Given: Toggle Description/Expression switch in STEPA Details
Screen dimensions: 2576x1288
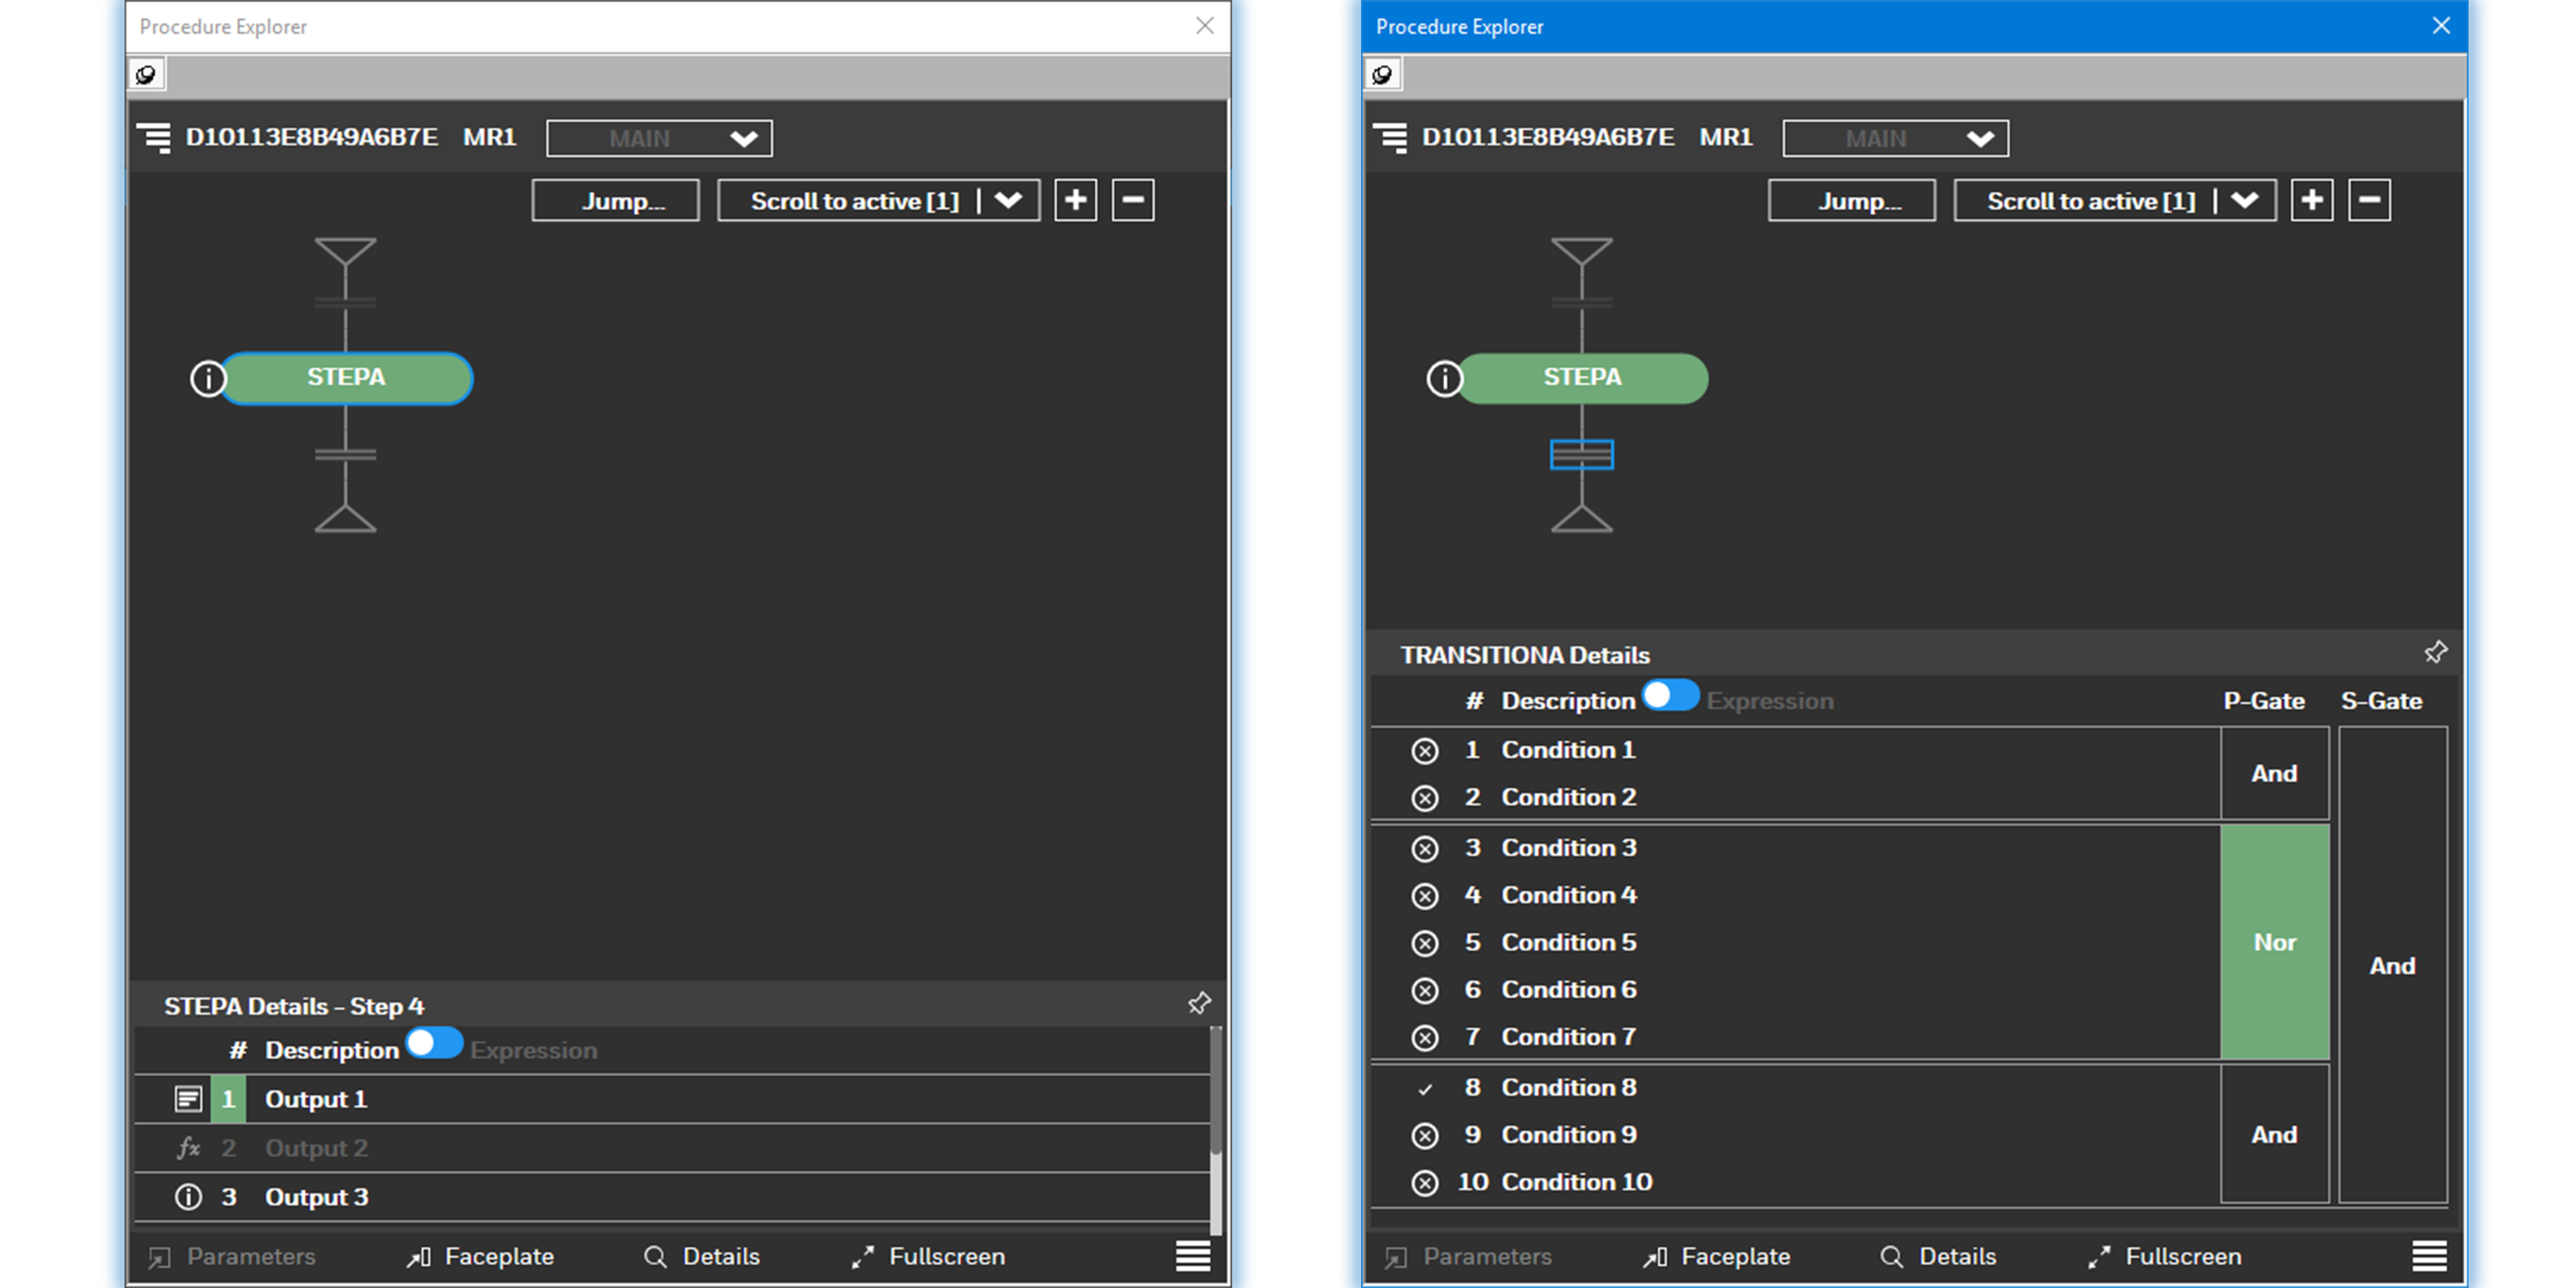Looking at the screenshot, I should tap(434, 1043).
